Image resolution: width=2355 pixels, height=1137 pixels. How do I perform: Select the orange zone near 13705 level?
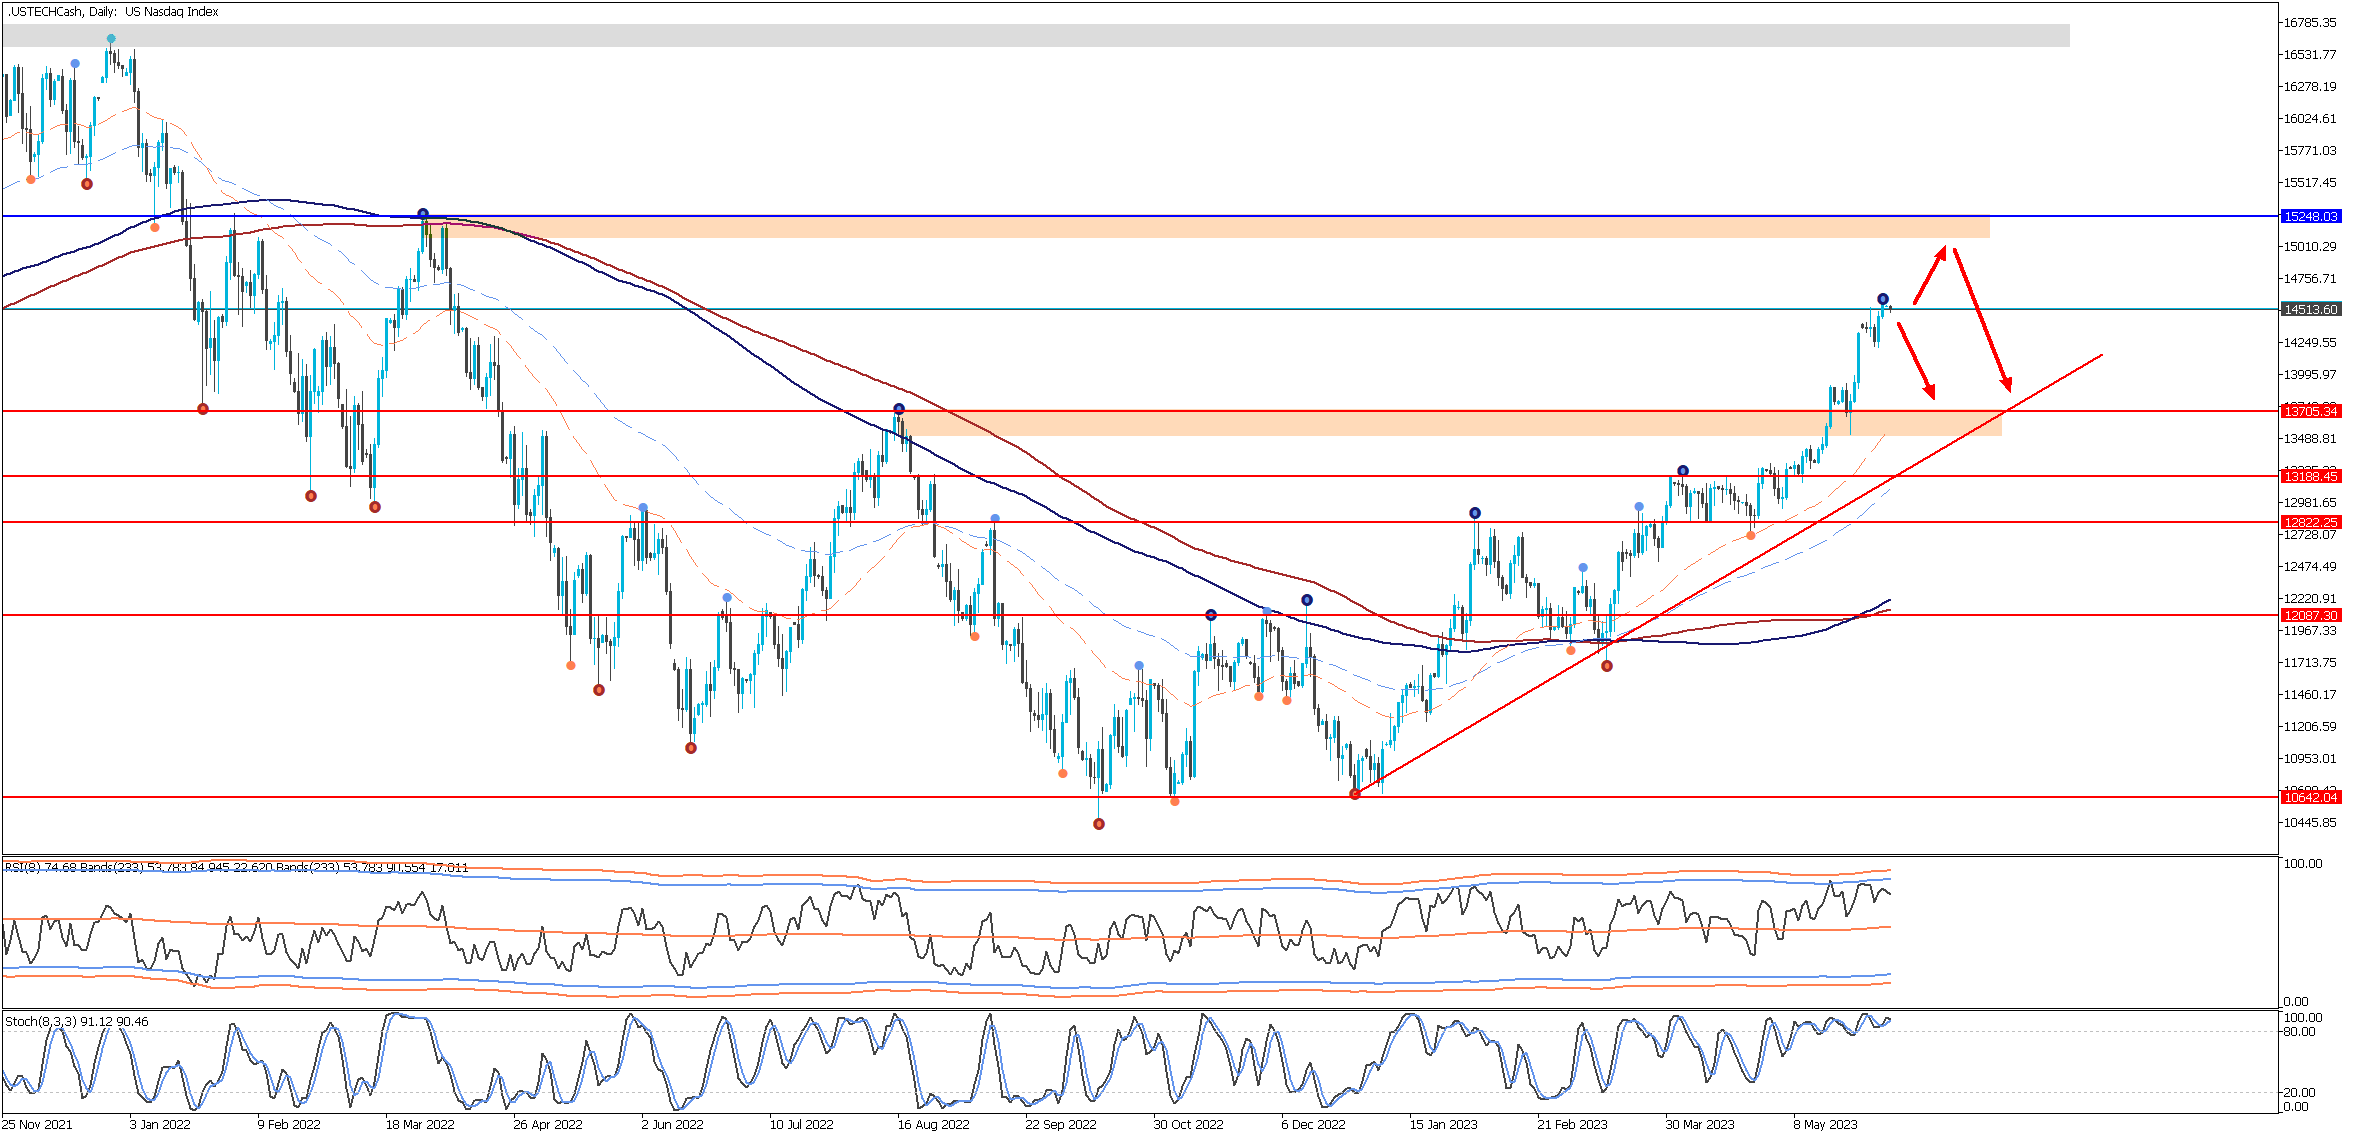pos(1450,423)
